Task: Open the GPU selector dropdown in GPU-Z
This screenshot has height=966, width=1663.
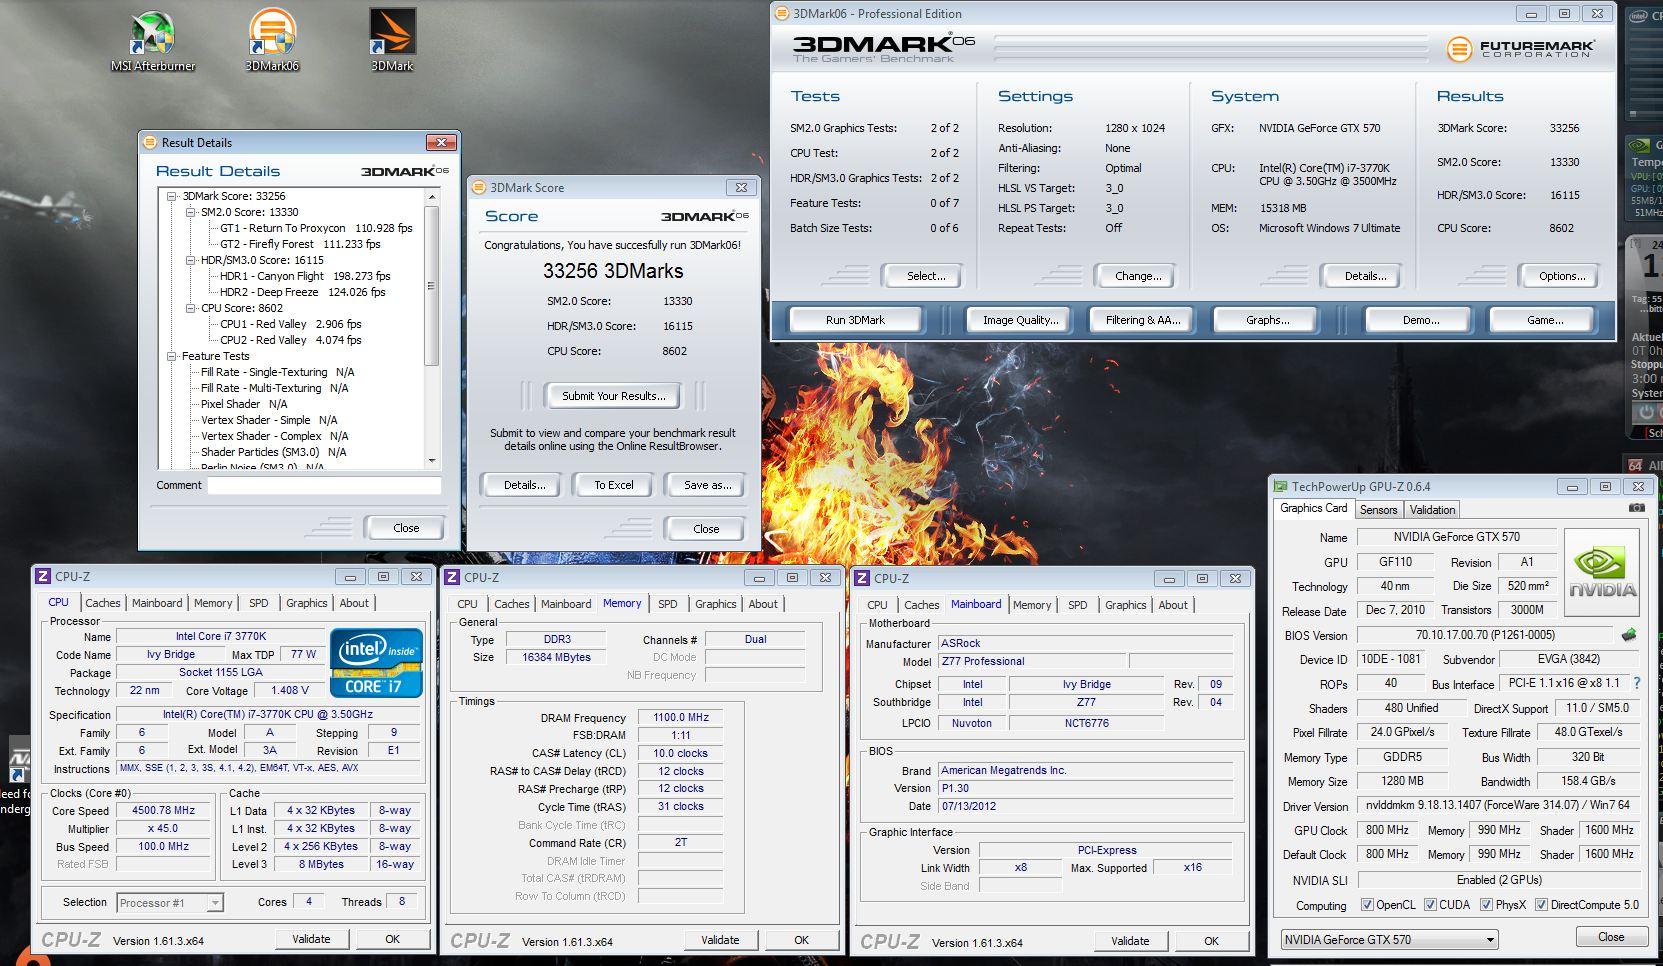Action: (x=1389, y=940)
